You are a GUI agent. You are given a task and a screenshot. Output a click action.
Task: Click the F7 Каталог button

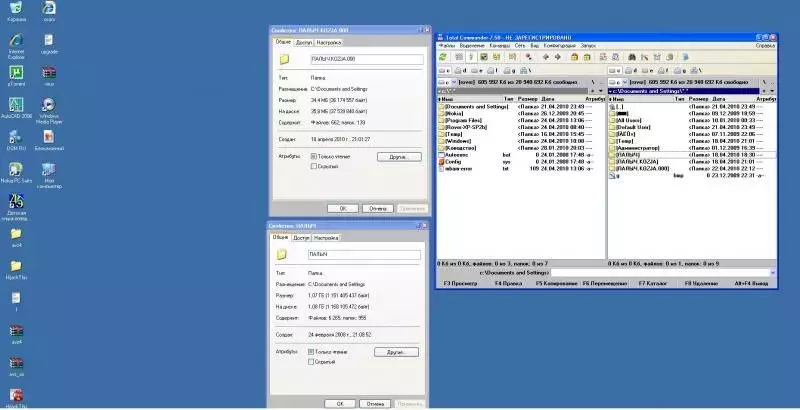click(653, 283)
